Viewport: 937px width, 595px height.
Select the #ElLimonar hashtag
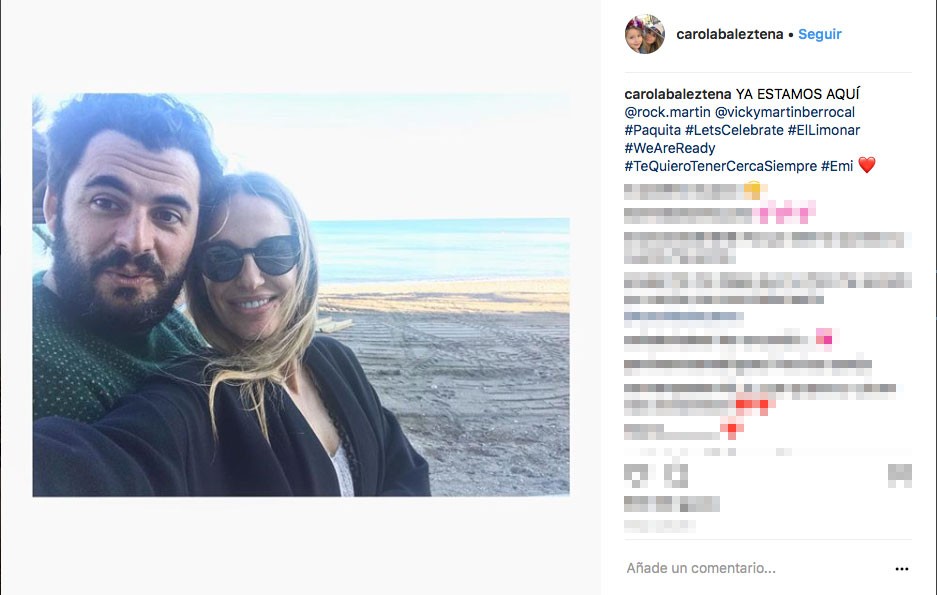824,130
